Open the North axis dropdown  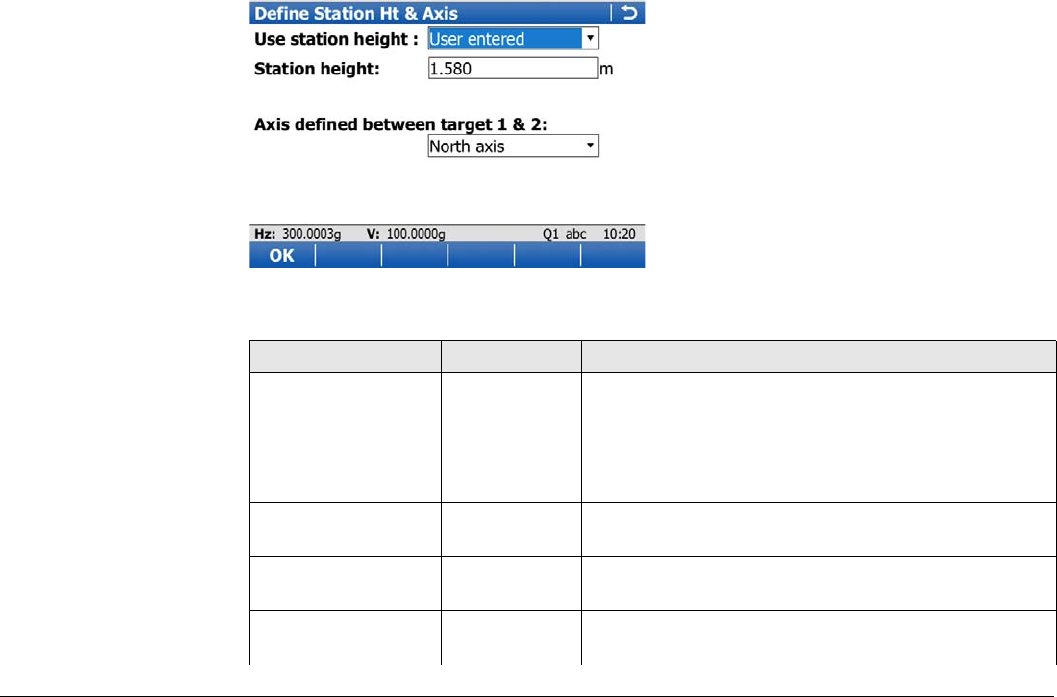[513, 146]
